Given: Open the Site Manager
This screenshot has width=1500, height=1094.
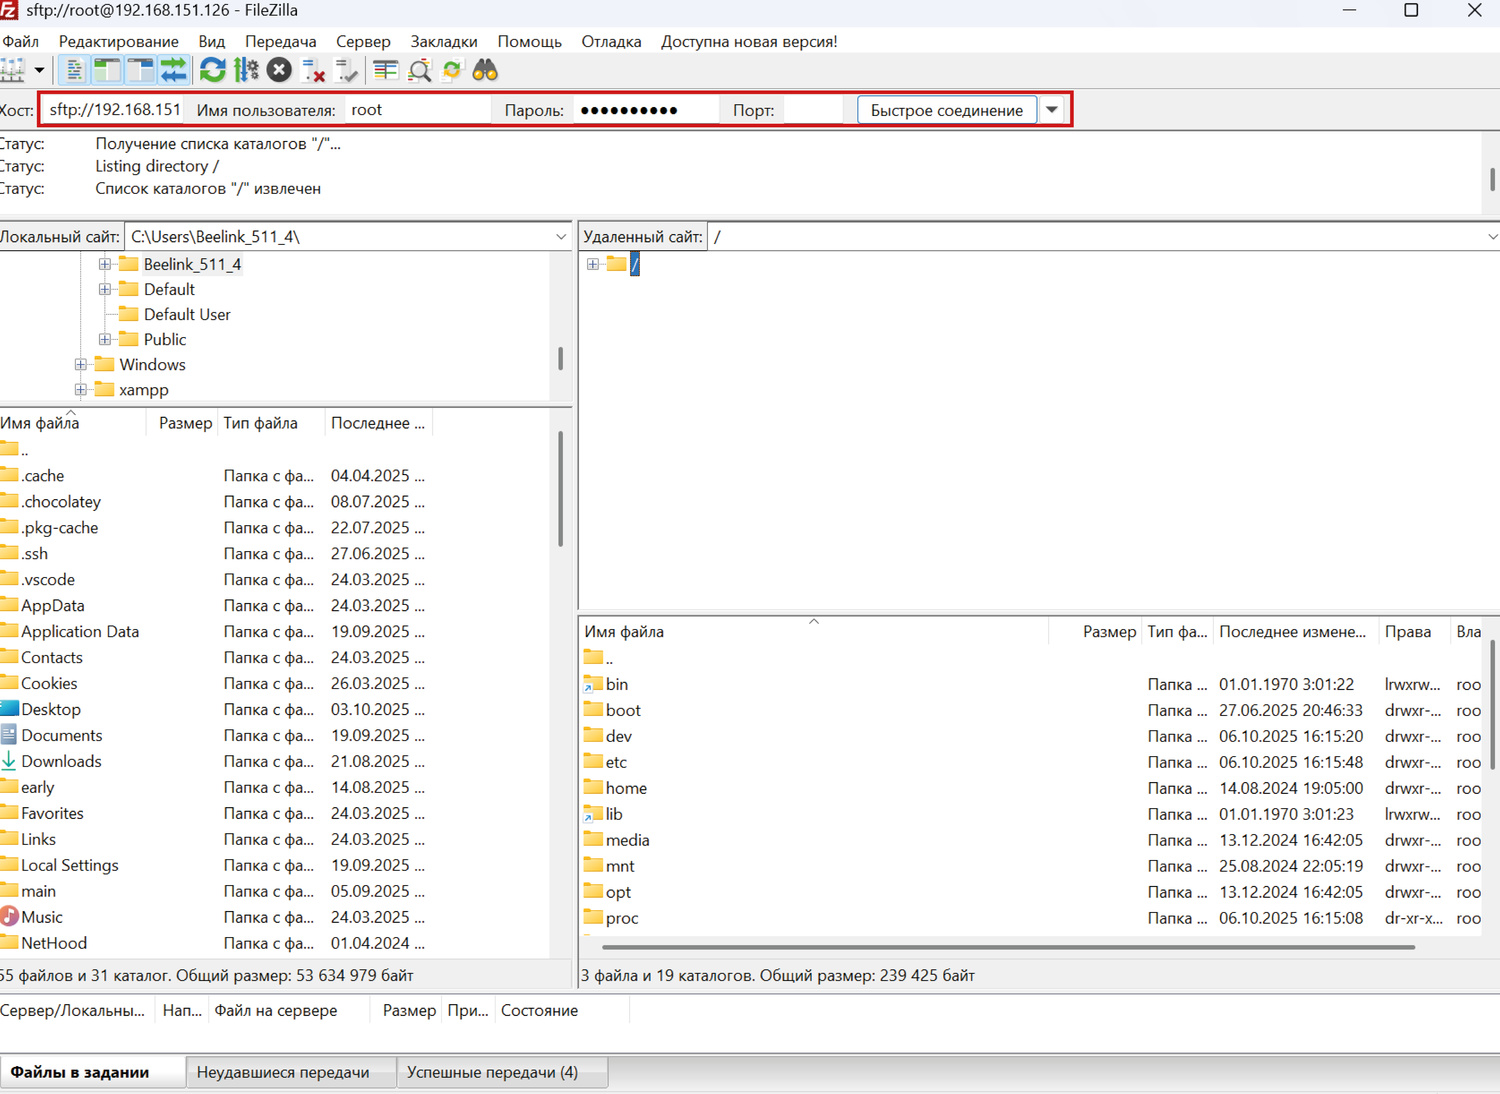Looking at the screenshot, I should coord(12,70).
